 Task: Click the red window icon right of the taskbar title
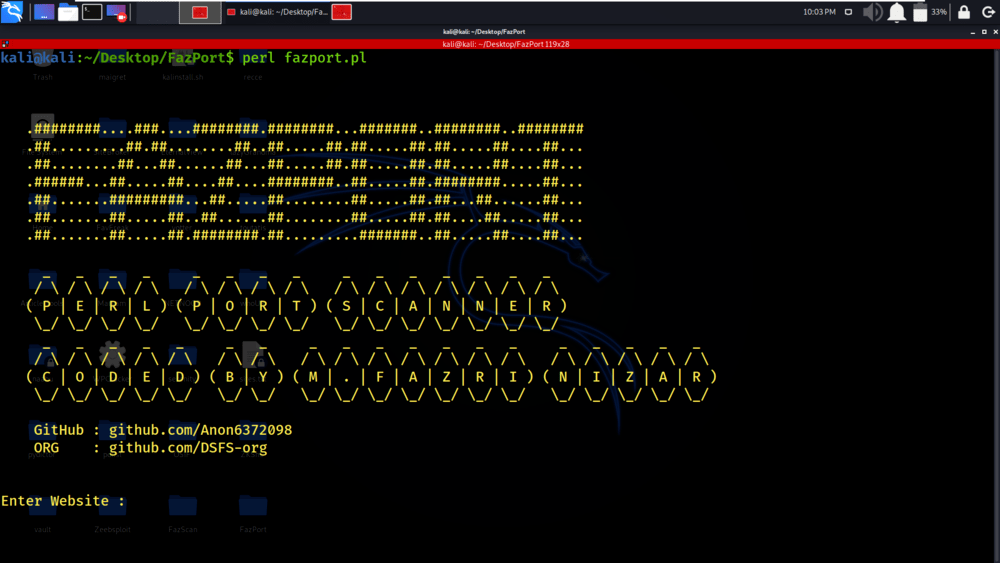point(342,12)
